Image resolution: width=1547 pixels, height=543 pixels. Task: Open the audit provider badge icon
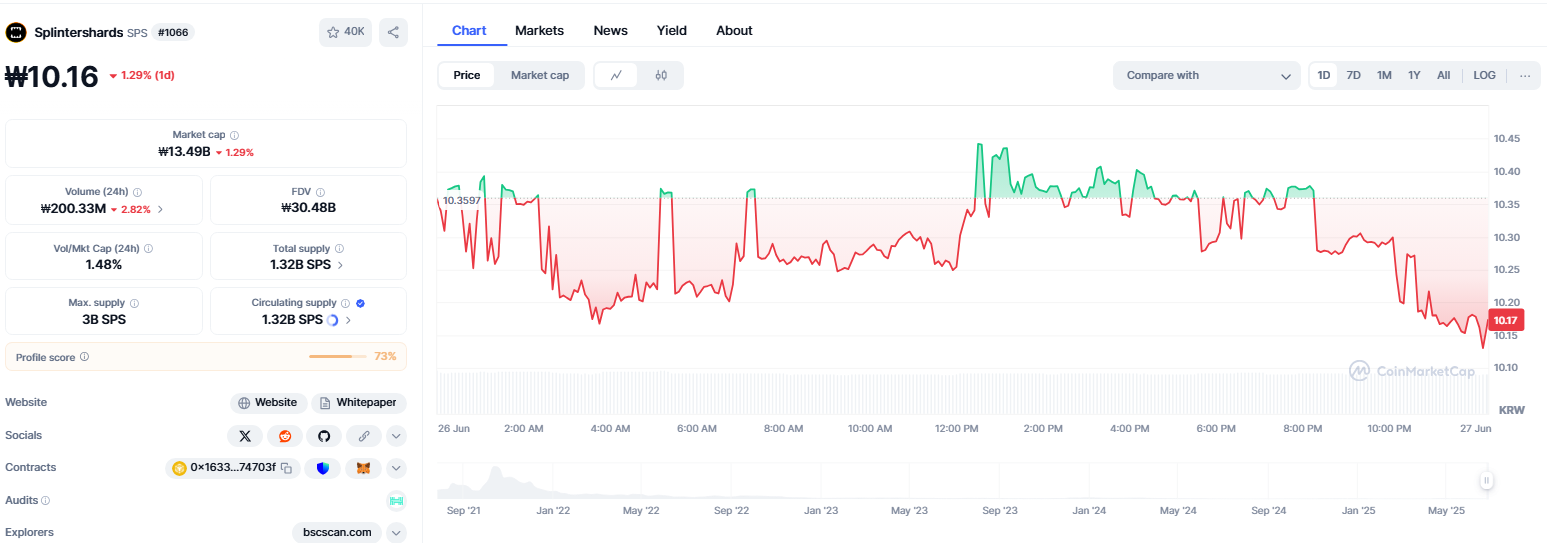pos(396,500)
